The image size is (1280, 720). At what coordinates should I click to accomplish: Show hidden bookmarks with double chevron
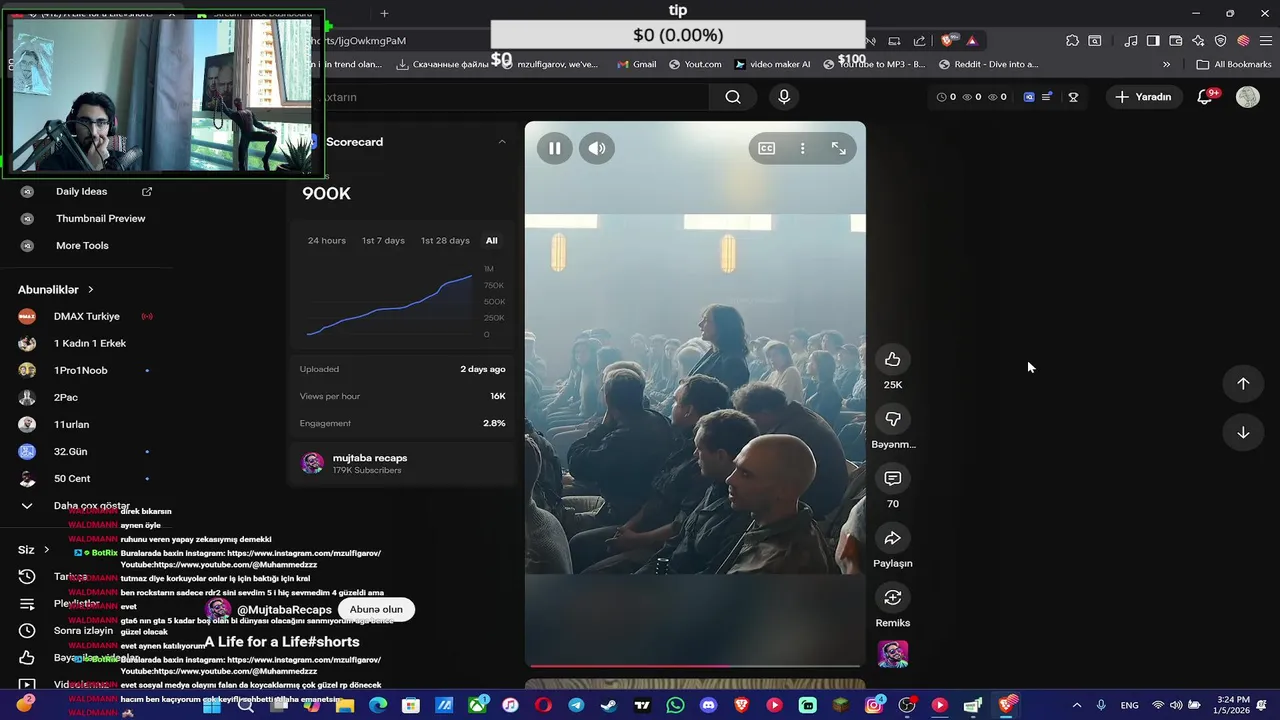pyautogui.click(x=1166, y=64)
